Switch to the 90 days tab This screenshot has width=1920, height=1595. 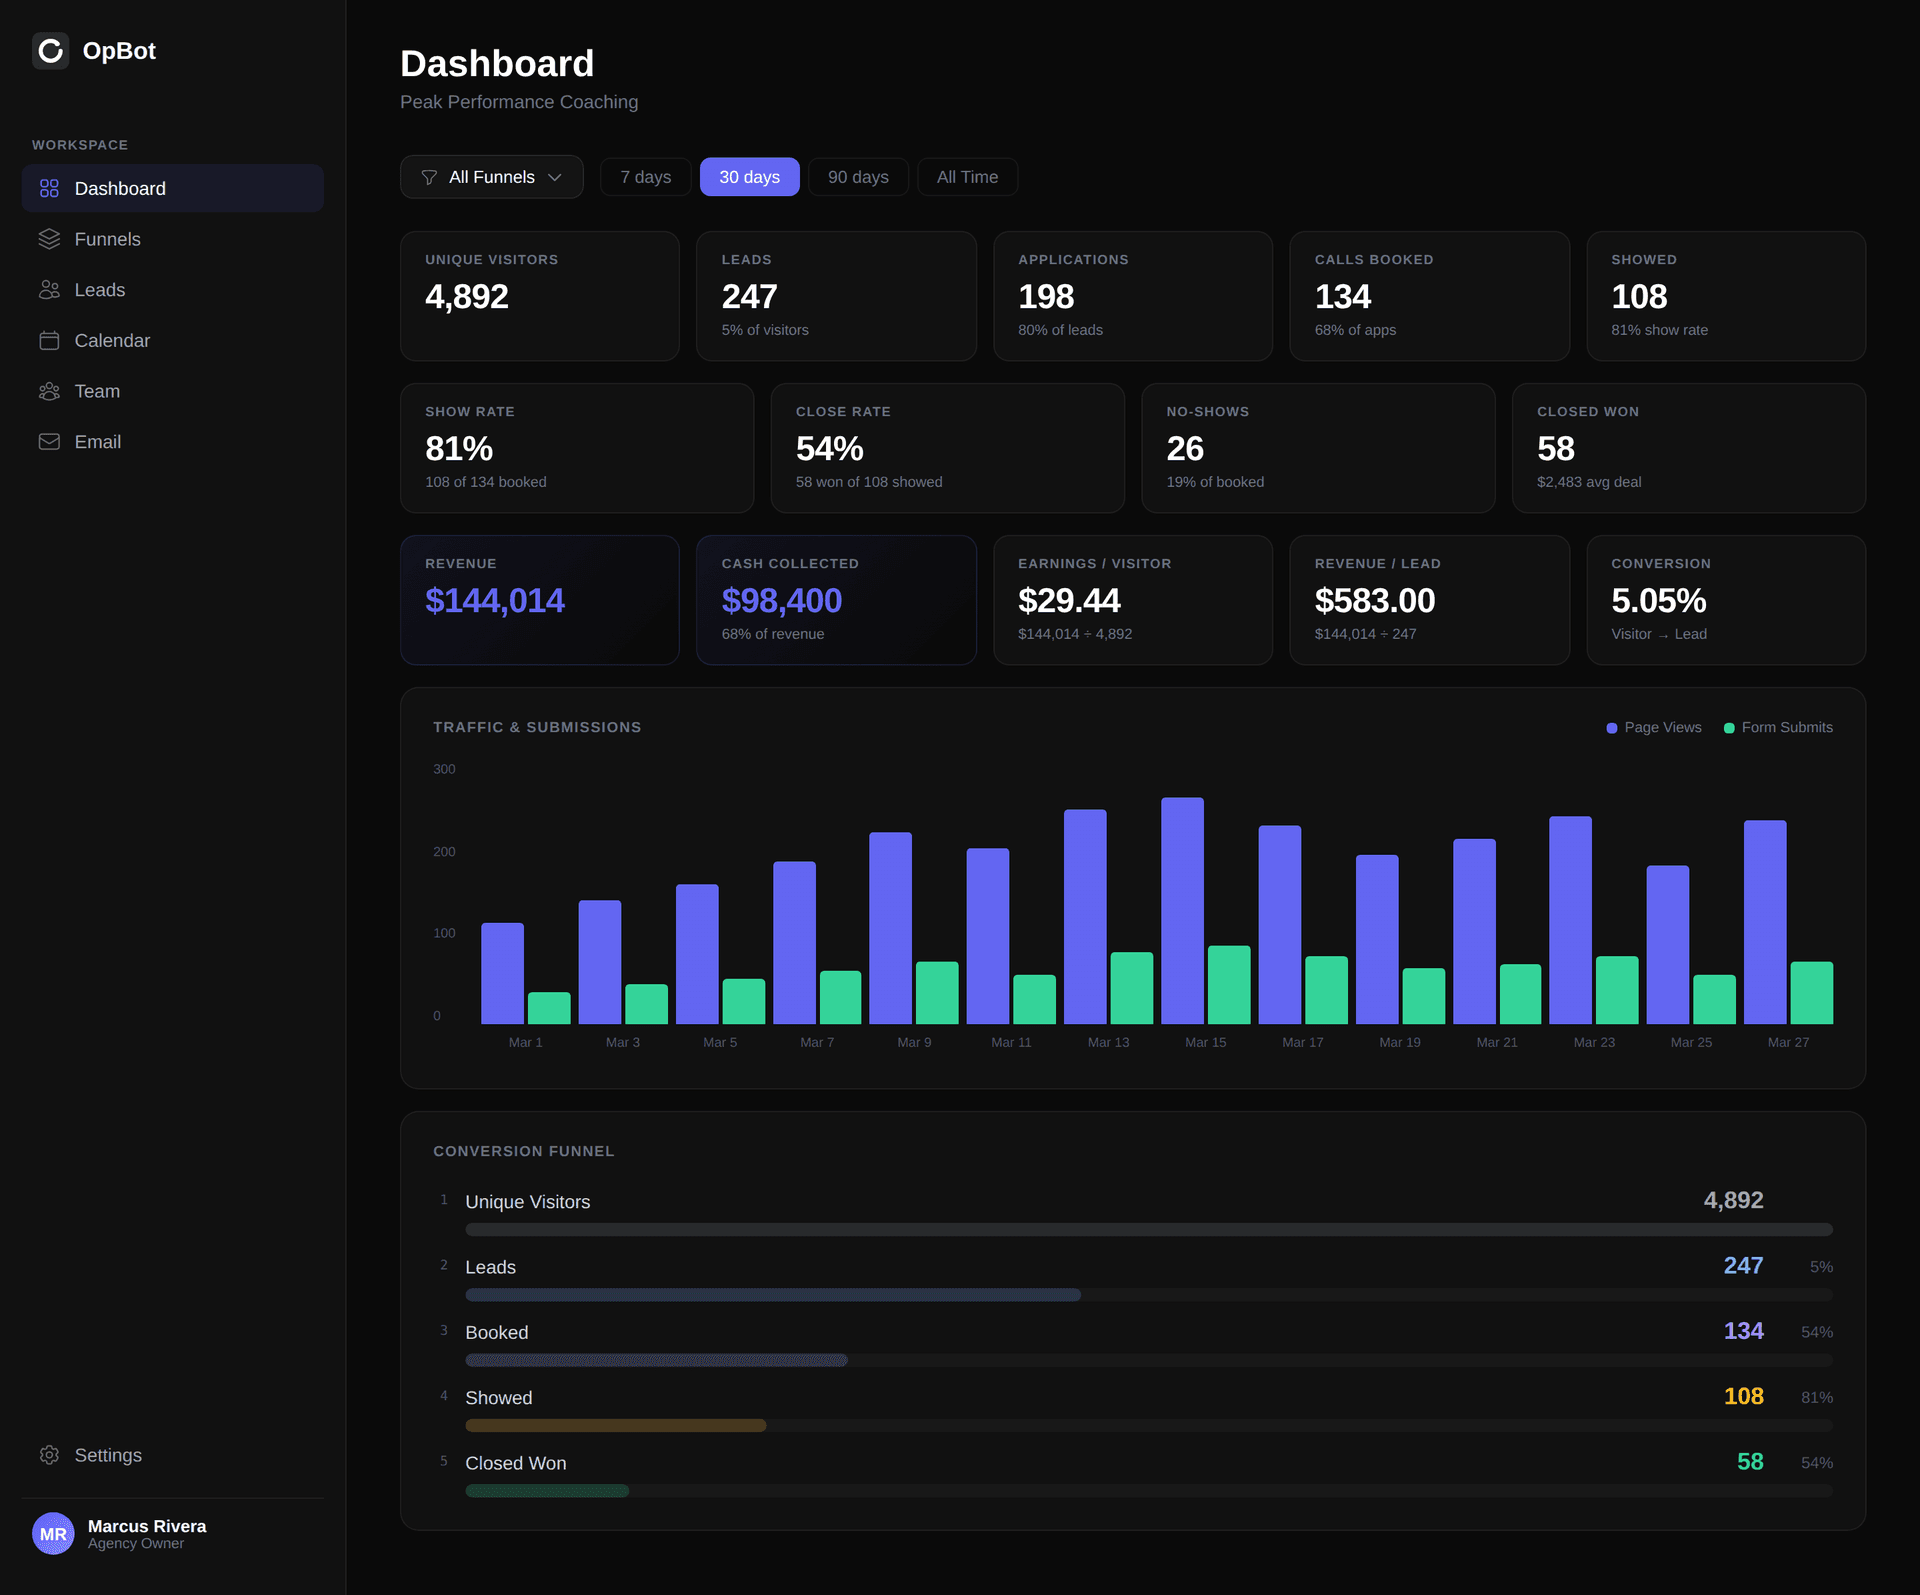coord(857,176)
